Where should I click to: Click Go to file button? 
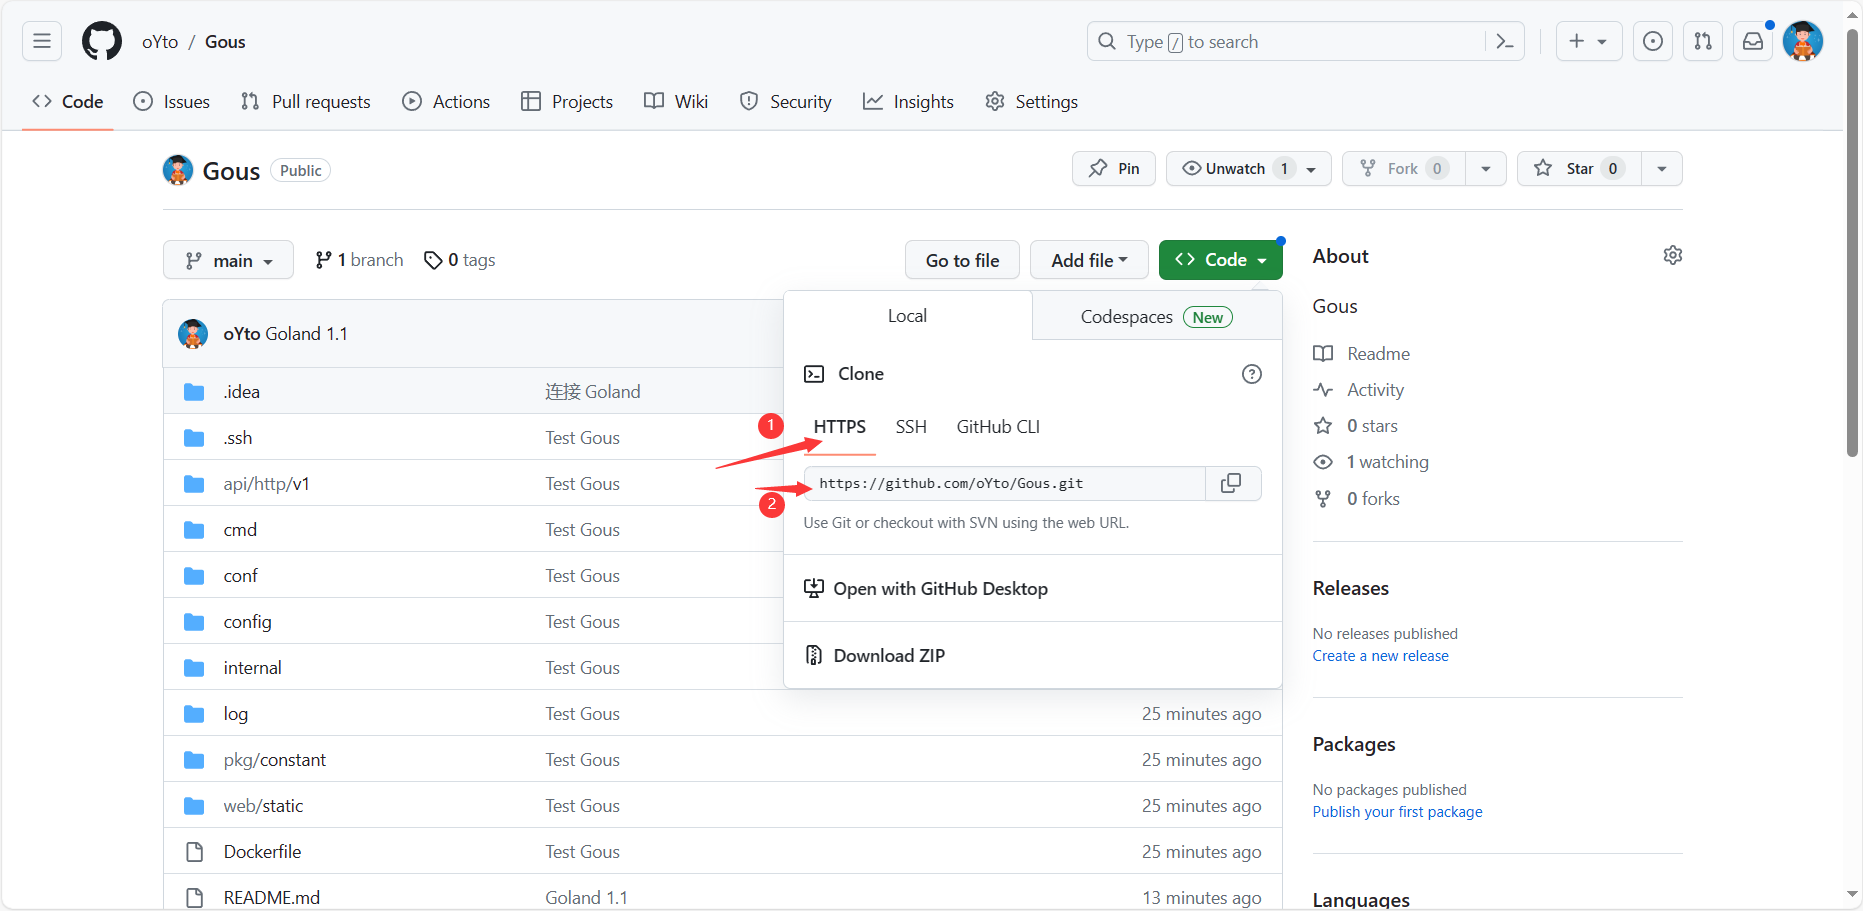point(962,260)
